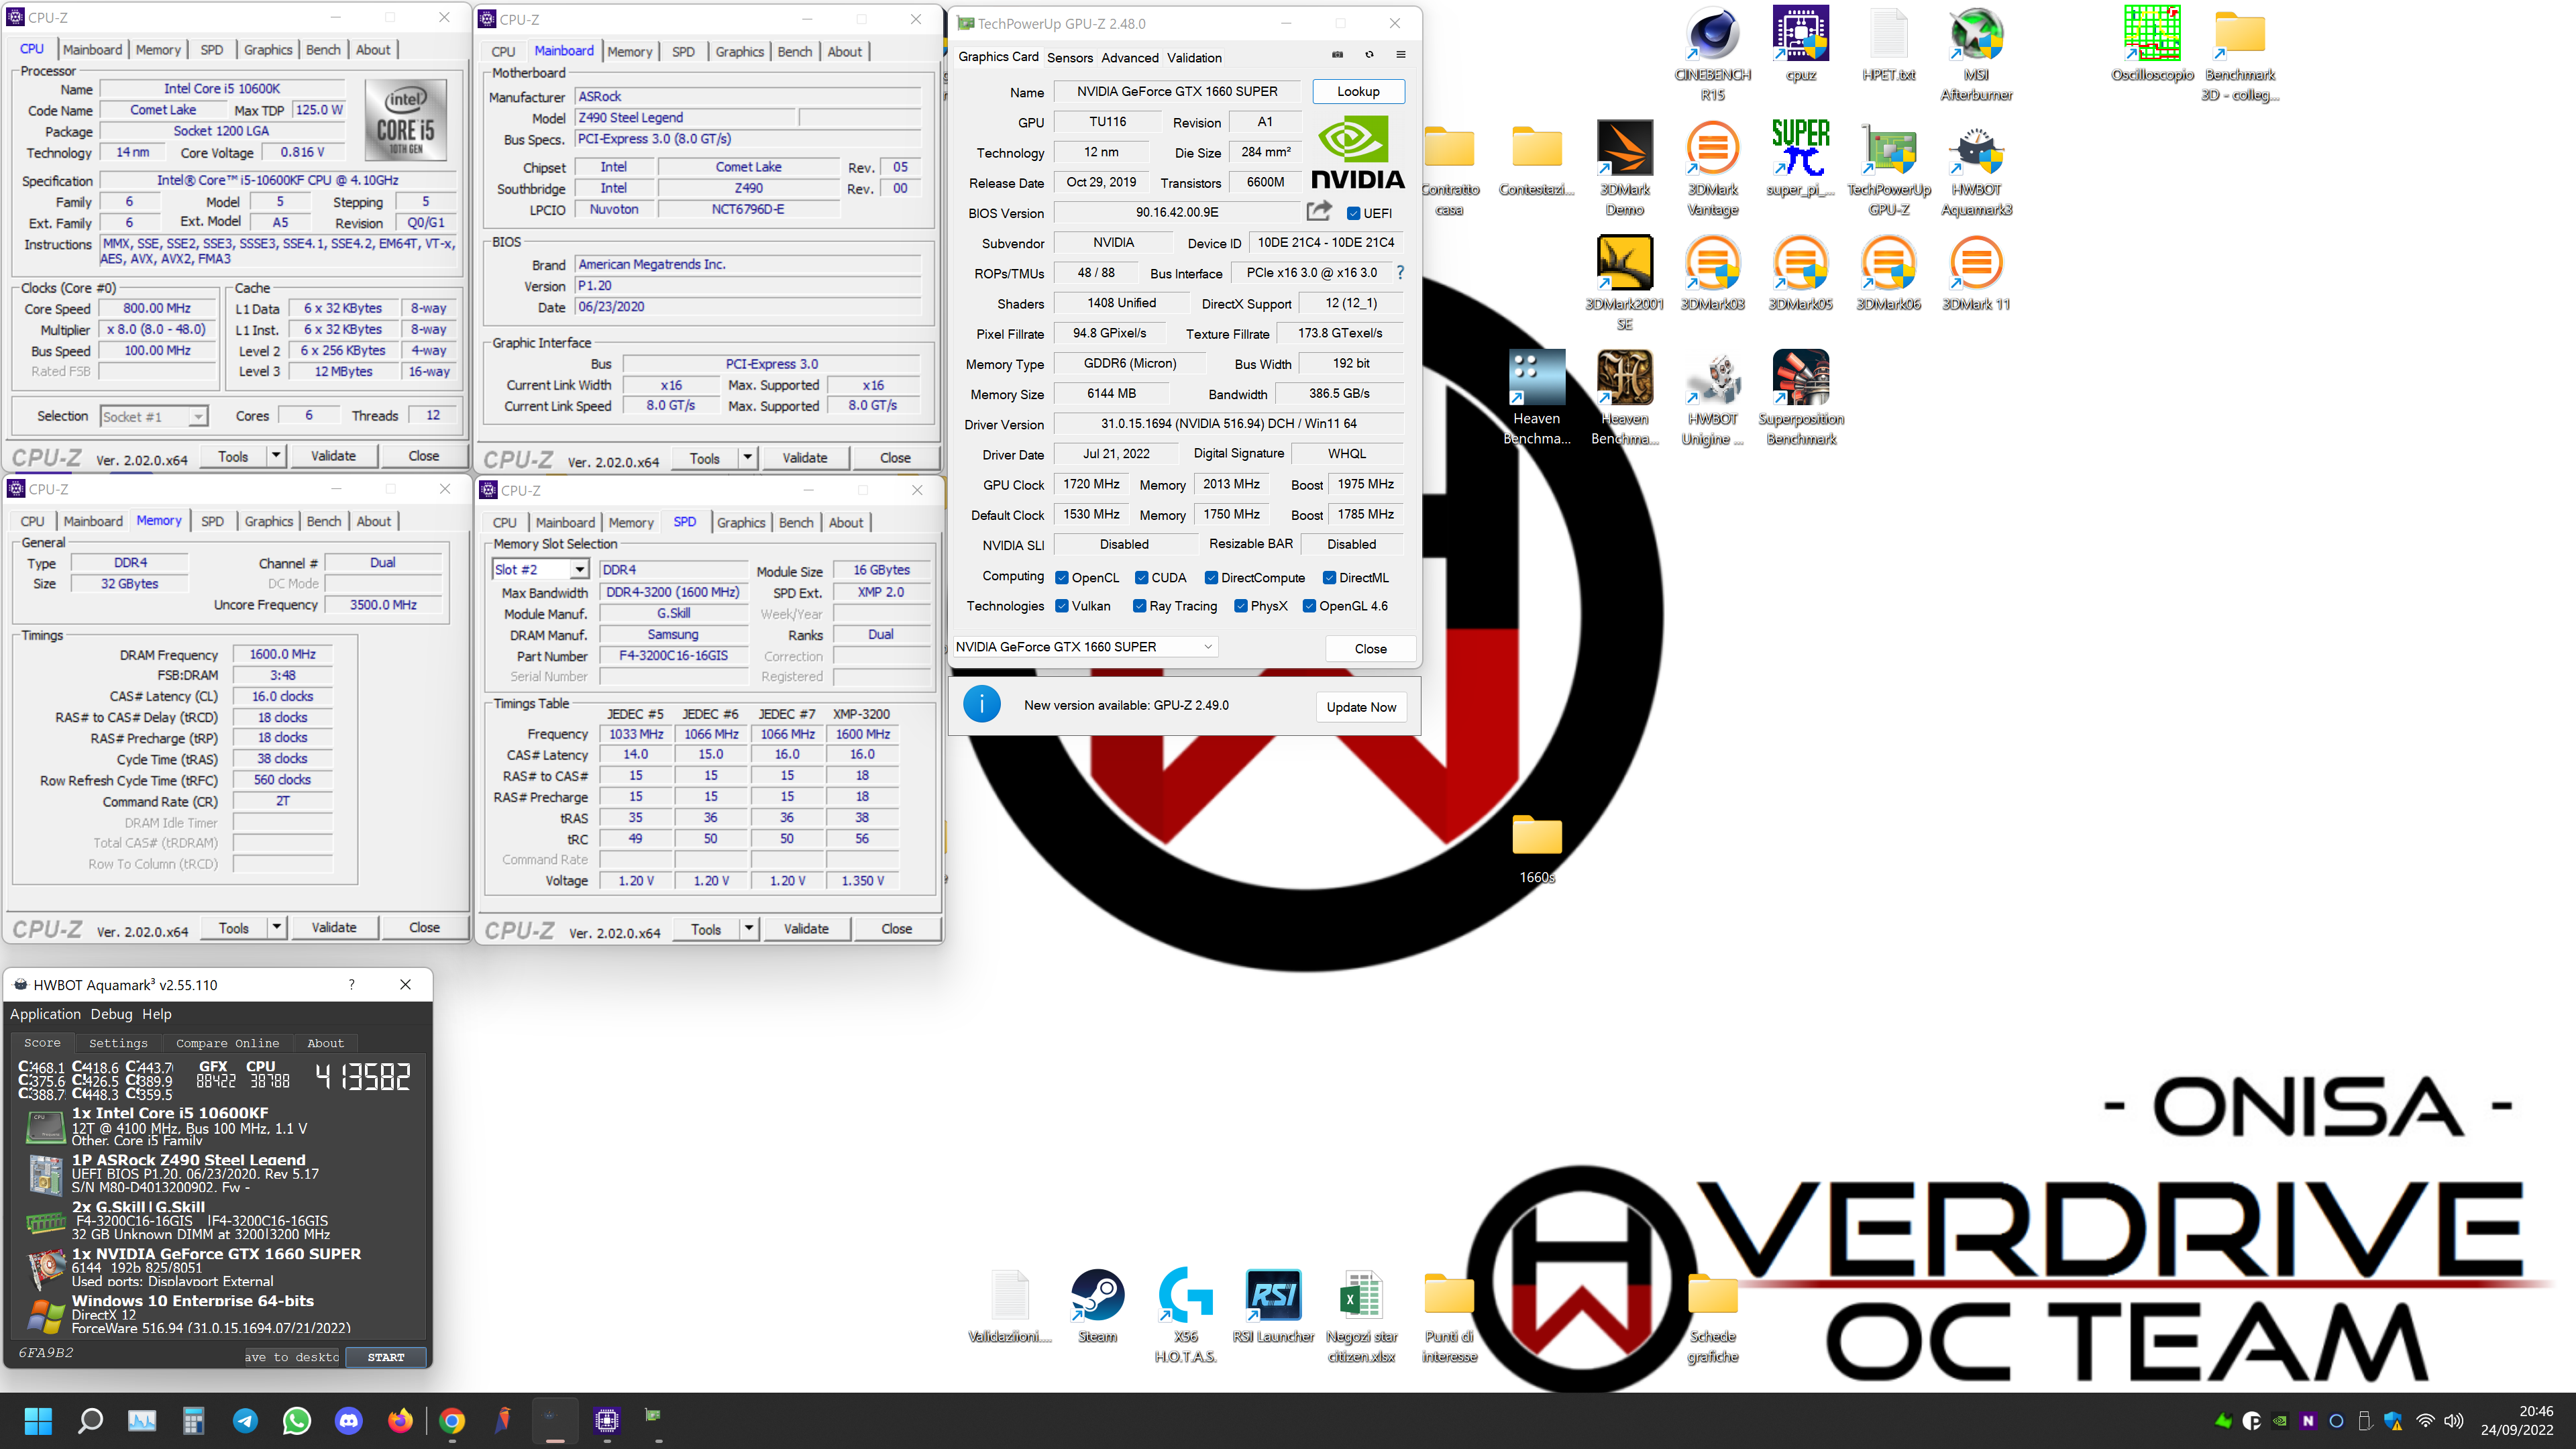Toggle DirectML checkbox in GPU-Z
2576x1449 pixels.
pyautogui.click(x=1329, y=577)
